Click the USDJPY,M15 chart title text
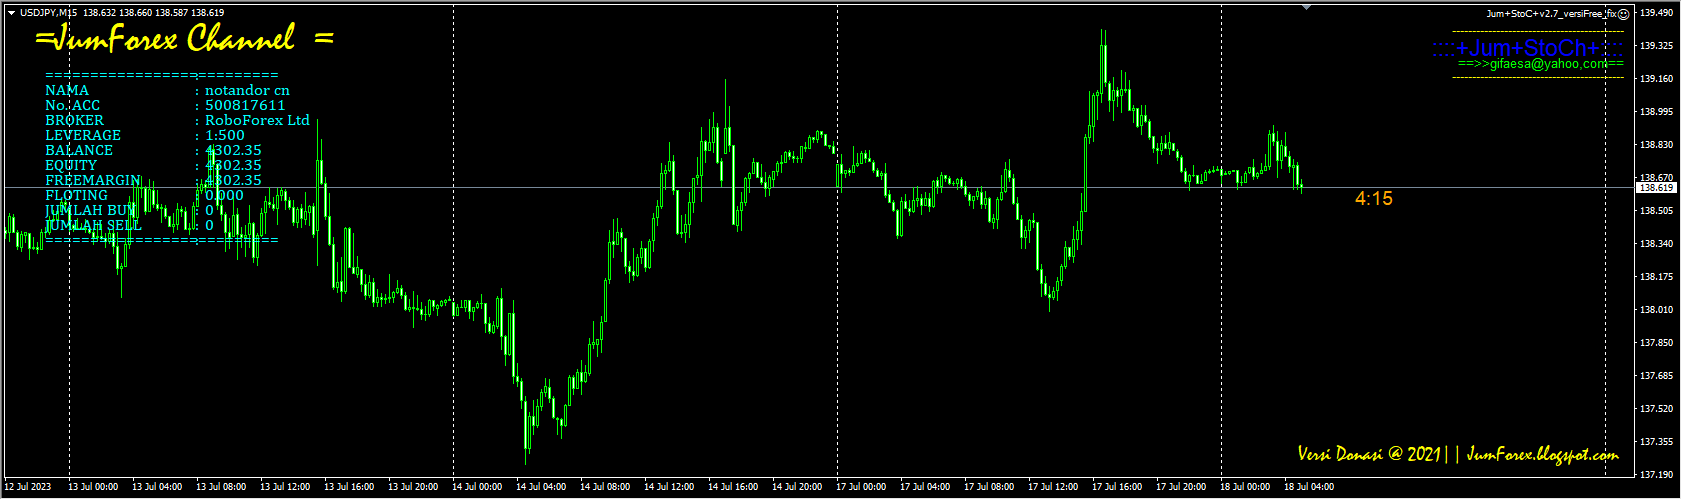This screenshot has height=500, width=1682. coord(48,13)
